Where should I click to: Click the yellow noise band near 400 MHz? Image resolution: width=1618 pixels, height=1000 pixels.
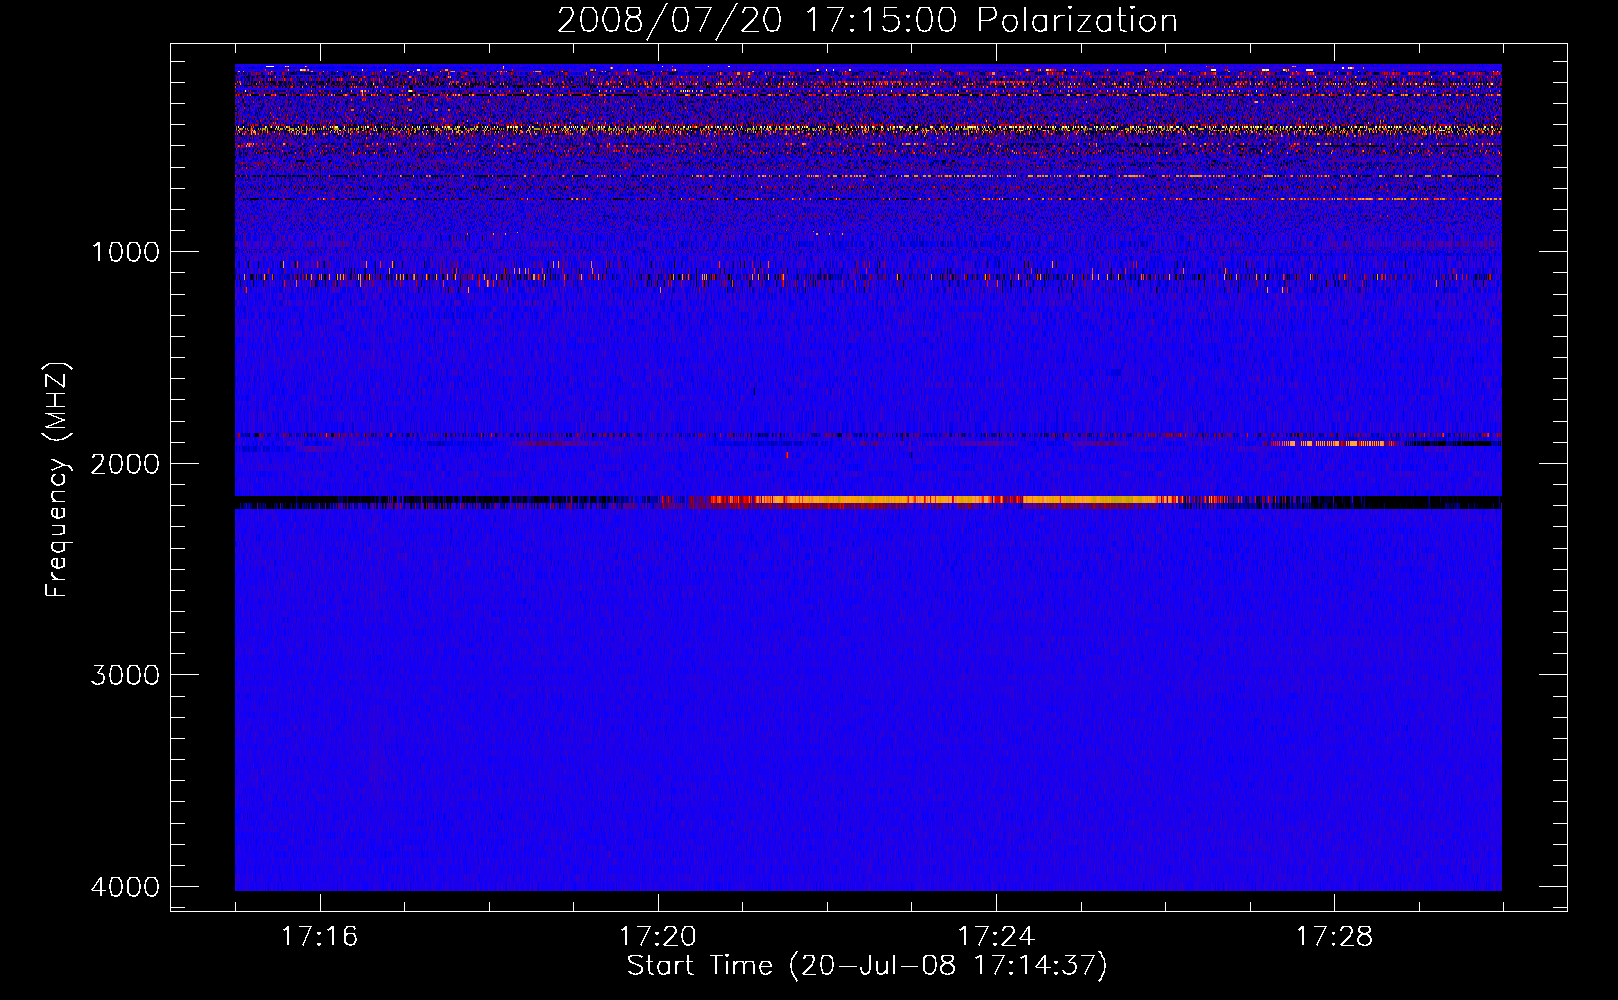(x=868, y=129)
